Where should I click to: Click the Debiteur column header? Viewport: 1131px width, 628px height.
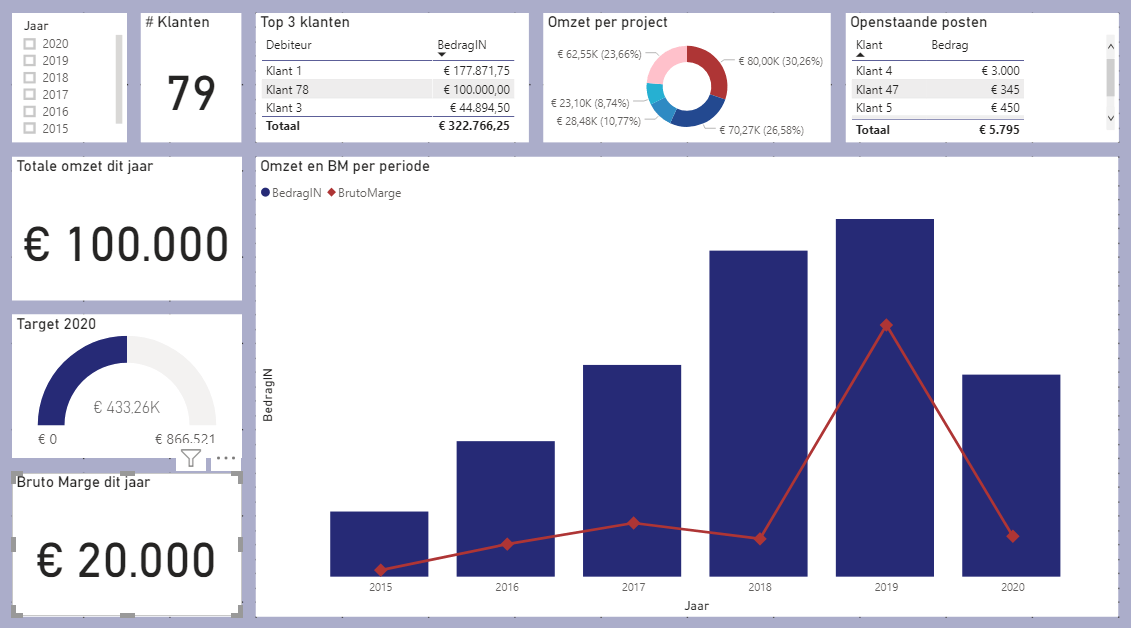(x=289, y=45)
